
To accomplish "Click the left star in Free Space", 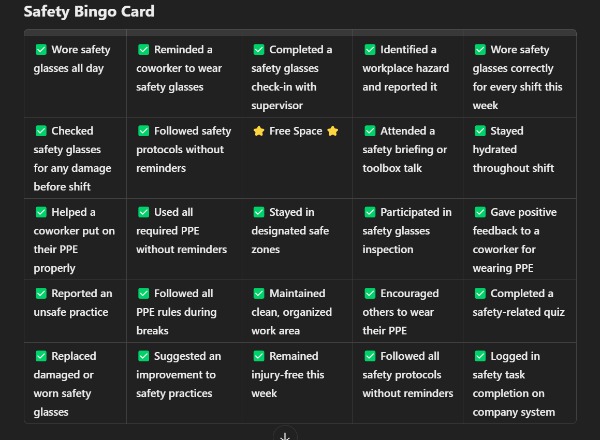I will click(x=259, y=131).
